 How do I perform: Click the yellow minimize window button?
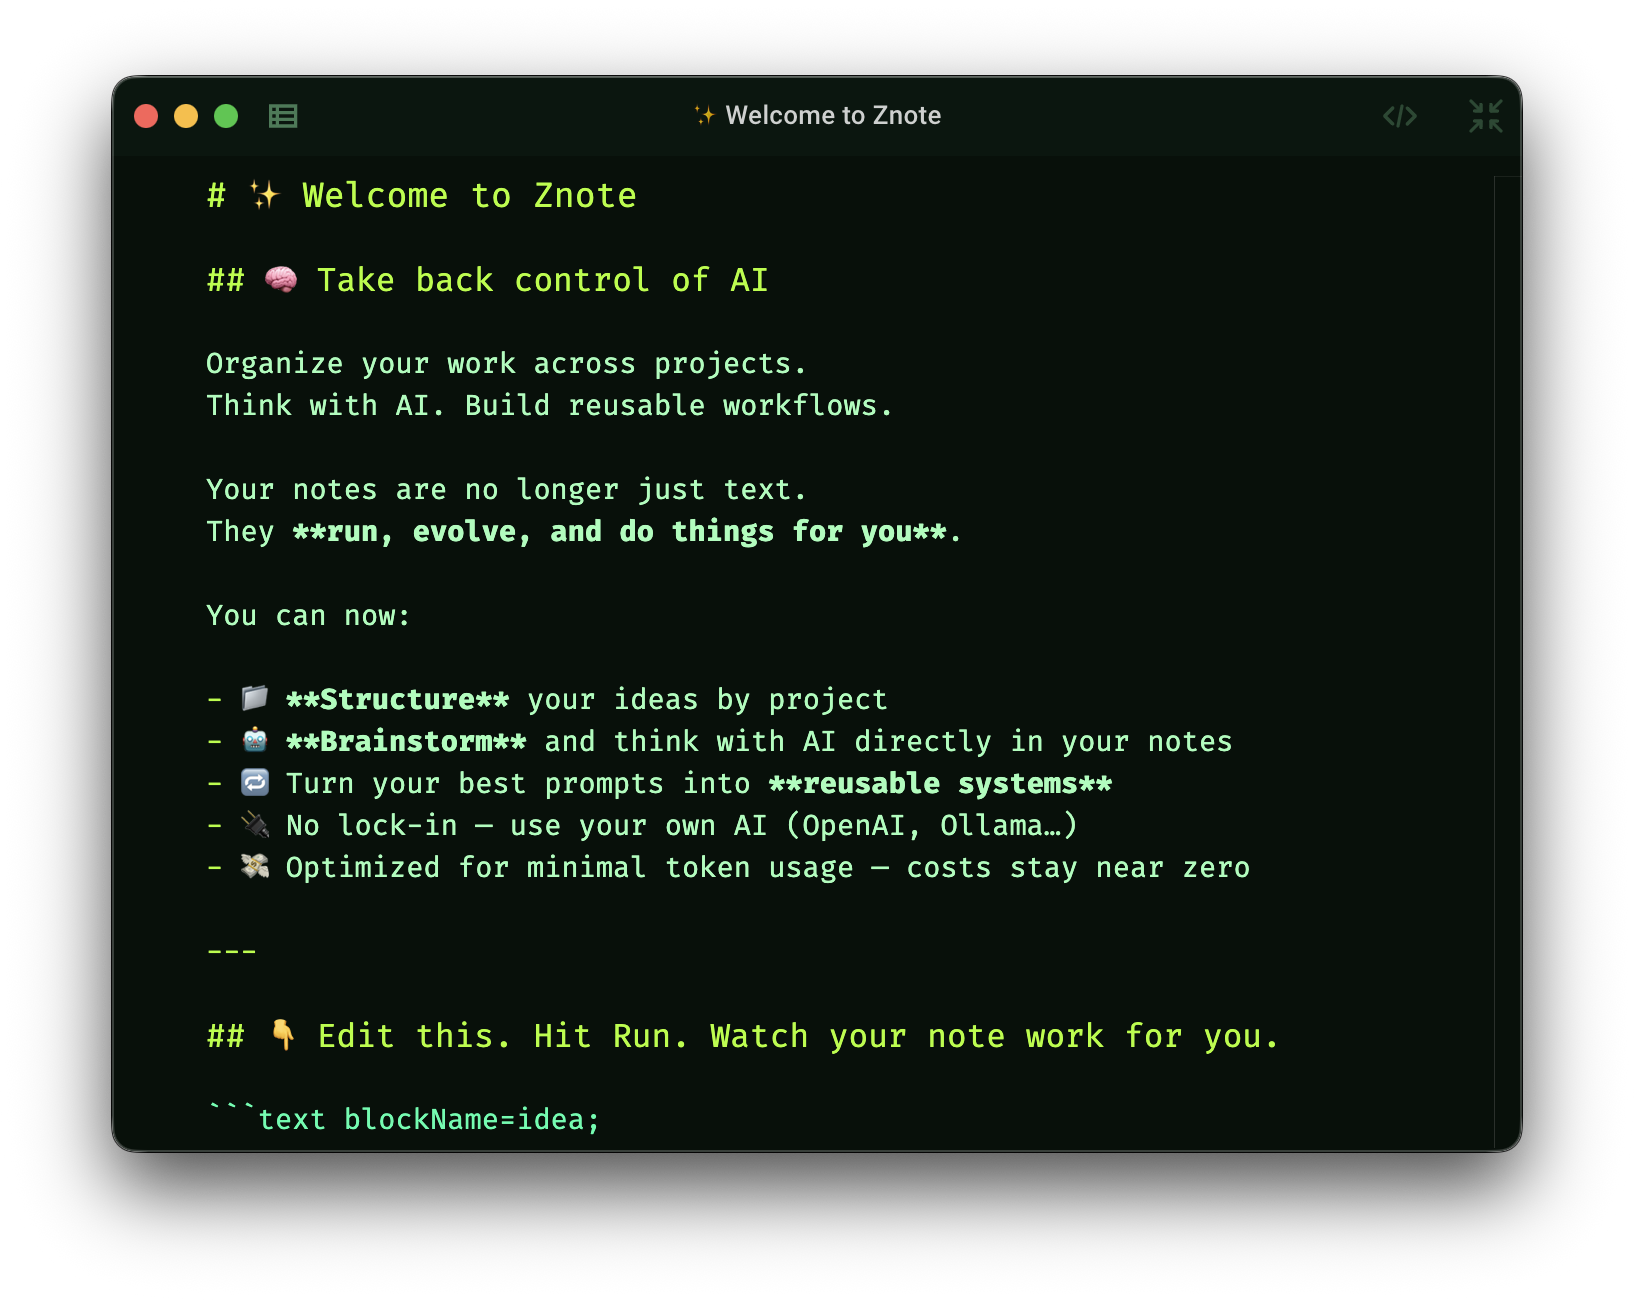click(x=186, y=116)
